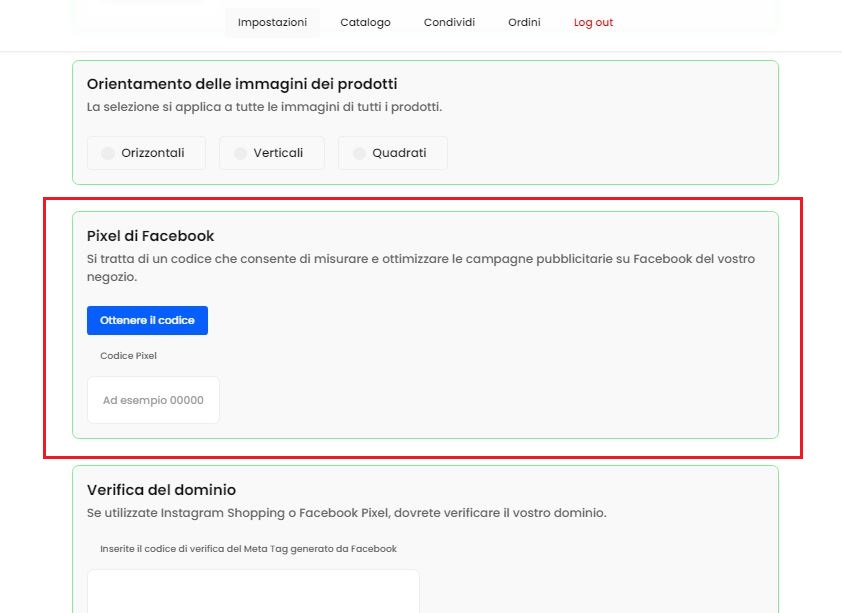Open the Impostazioni tab
Image resolution: width=842 pixels, height=613 pixels.
(272, 22)
